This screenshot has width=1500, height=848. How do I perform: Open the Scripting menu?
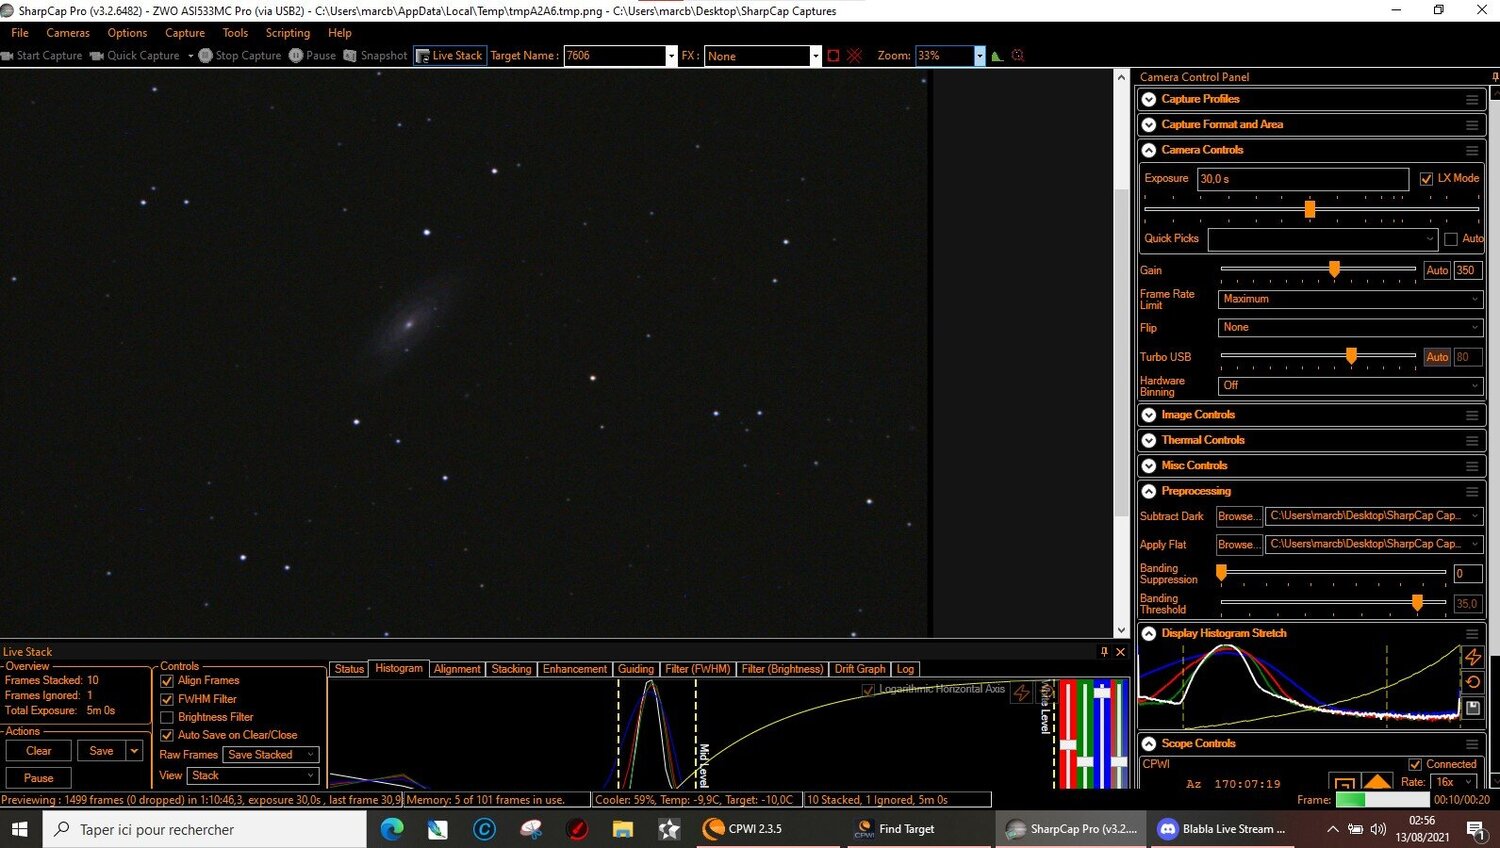tap(288, 33)
